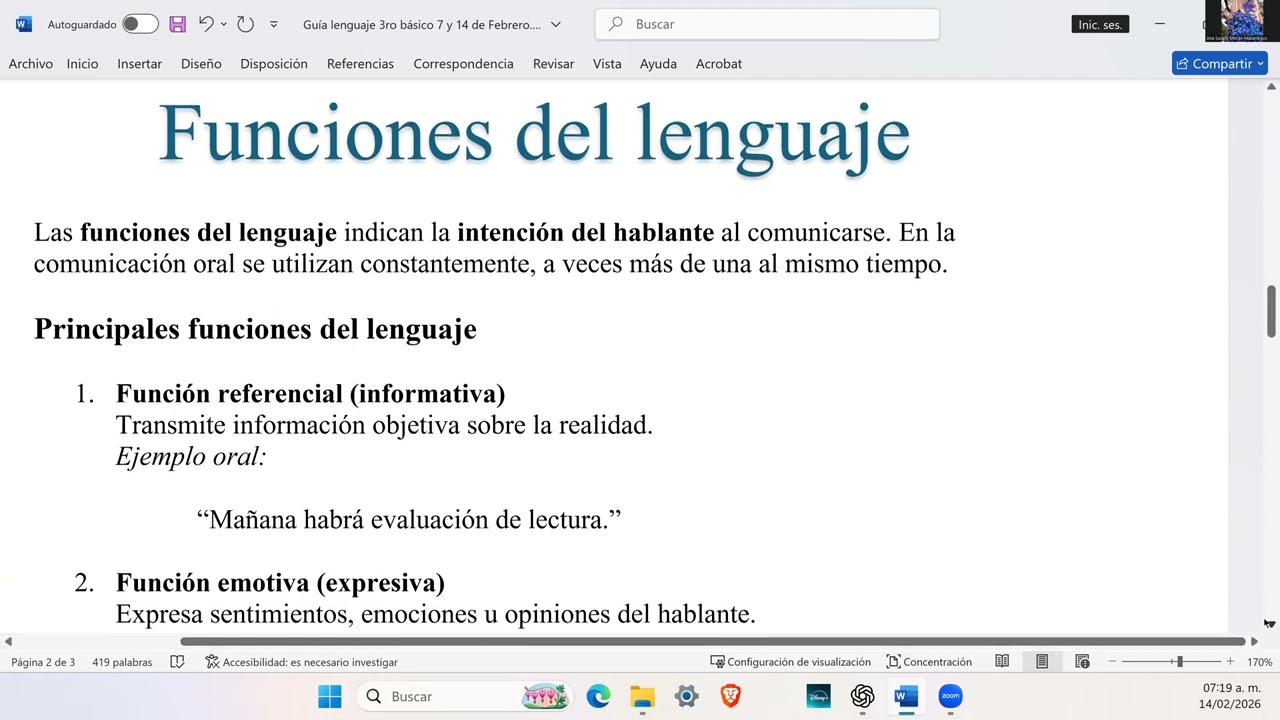Open the Ayuda tab
Viewport: 1280px width, 720px height.
(658, 63)
